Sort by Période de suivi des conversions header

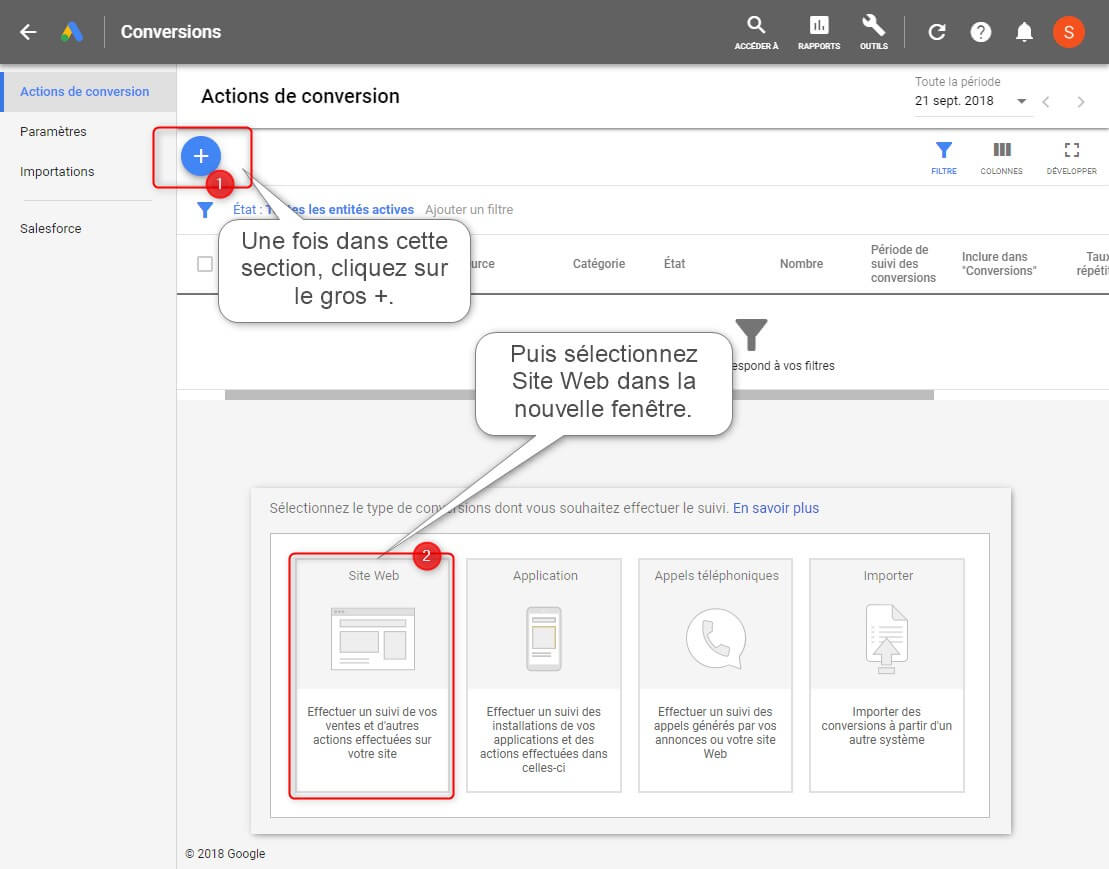click(x=903, y=264)
